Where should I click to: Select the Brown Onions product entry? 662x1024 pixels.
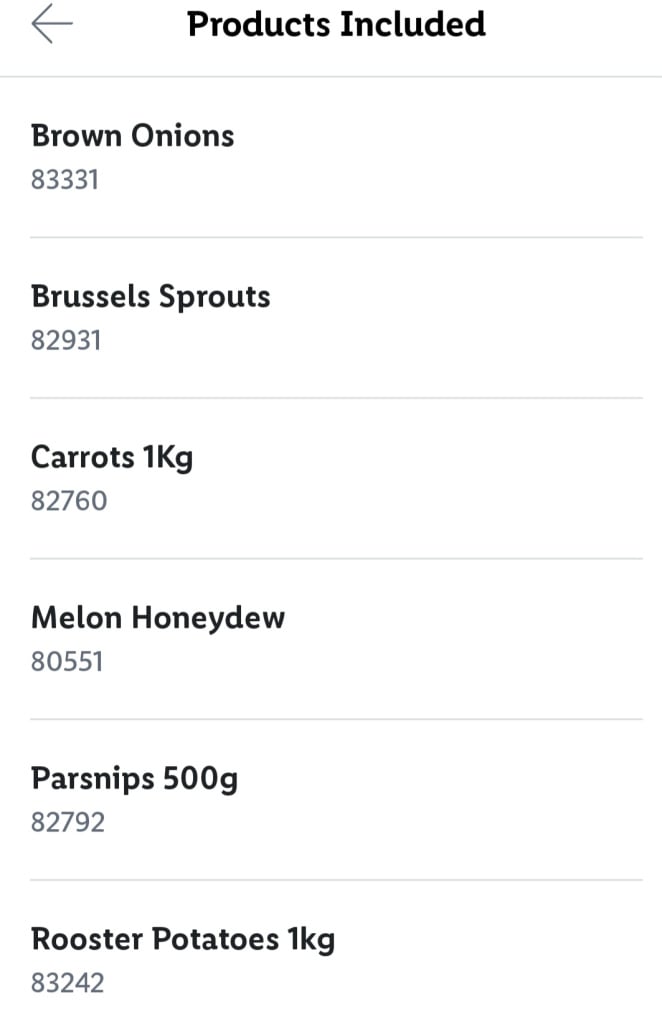pos(330,155)
